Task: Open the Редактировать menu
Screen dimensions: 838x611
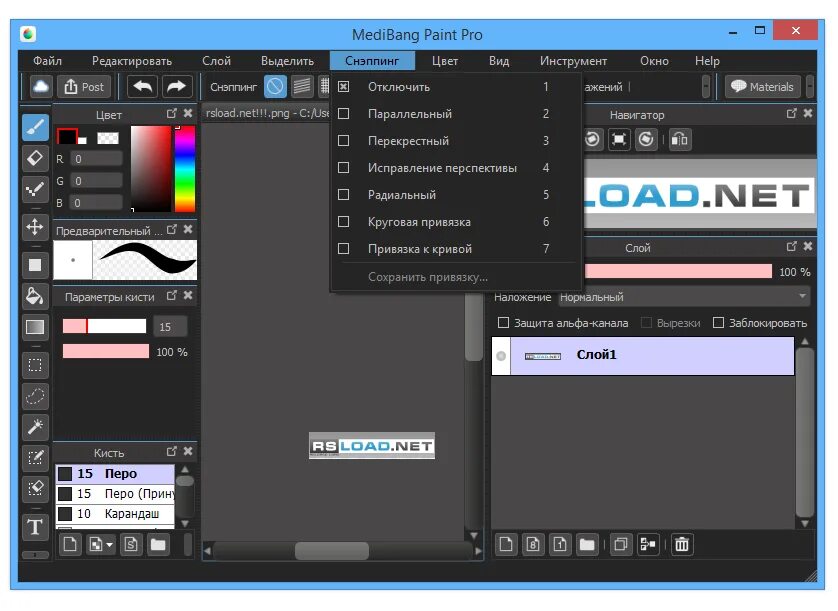Action: point(132,61)
